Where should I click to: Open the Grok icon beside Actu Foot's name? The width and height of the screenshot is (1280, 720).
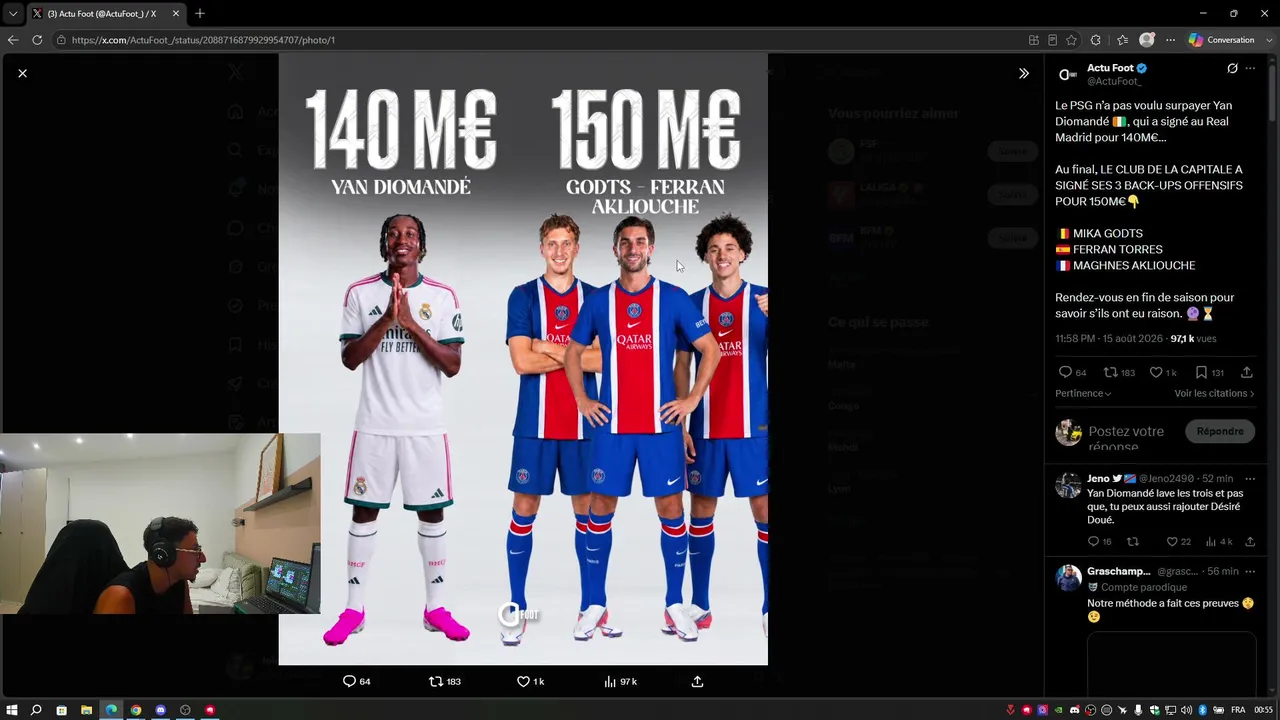tap(1232, 68)
